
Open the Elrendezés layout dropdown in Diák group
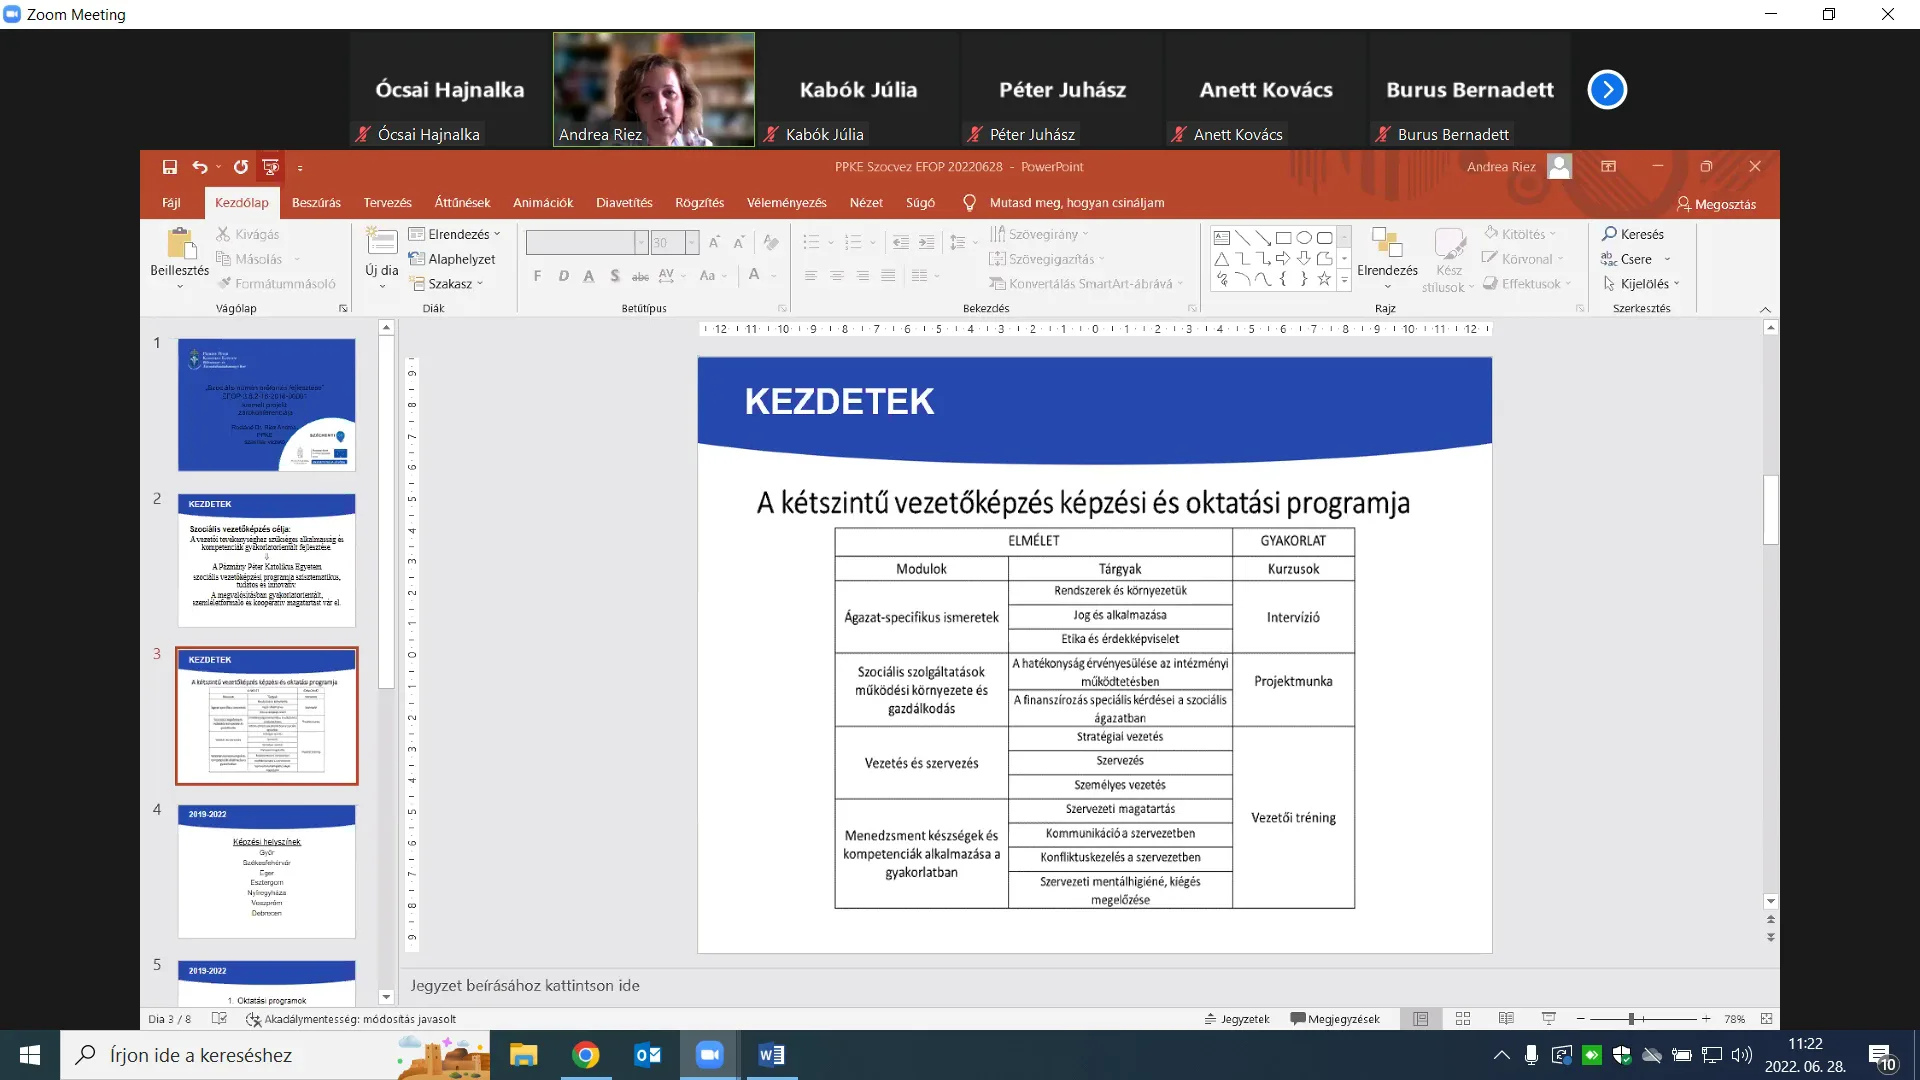[x=455, y=234]
